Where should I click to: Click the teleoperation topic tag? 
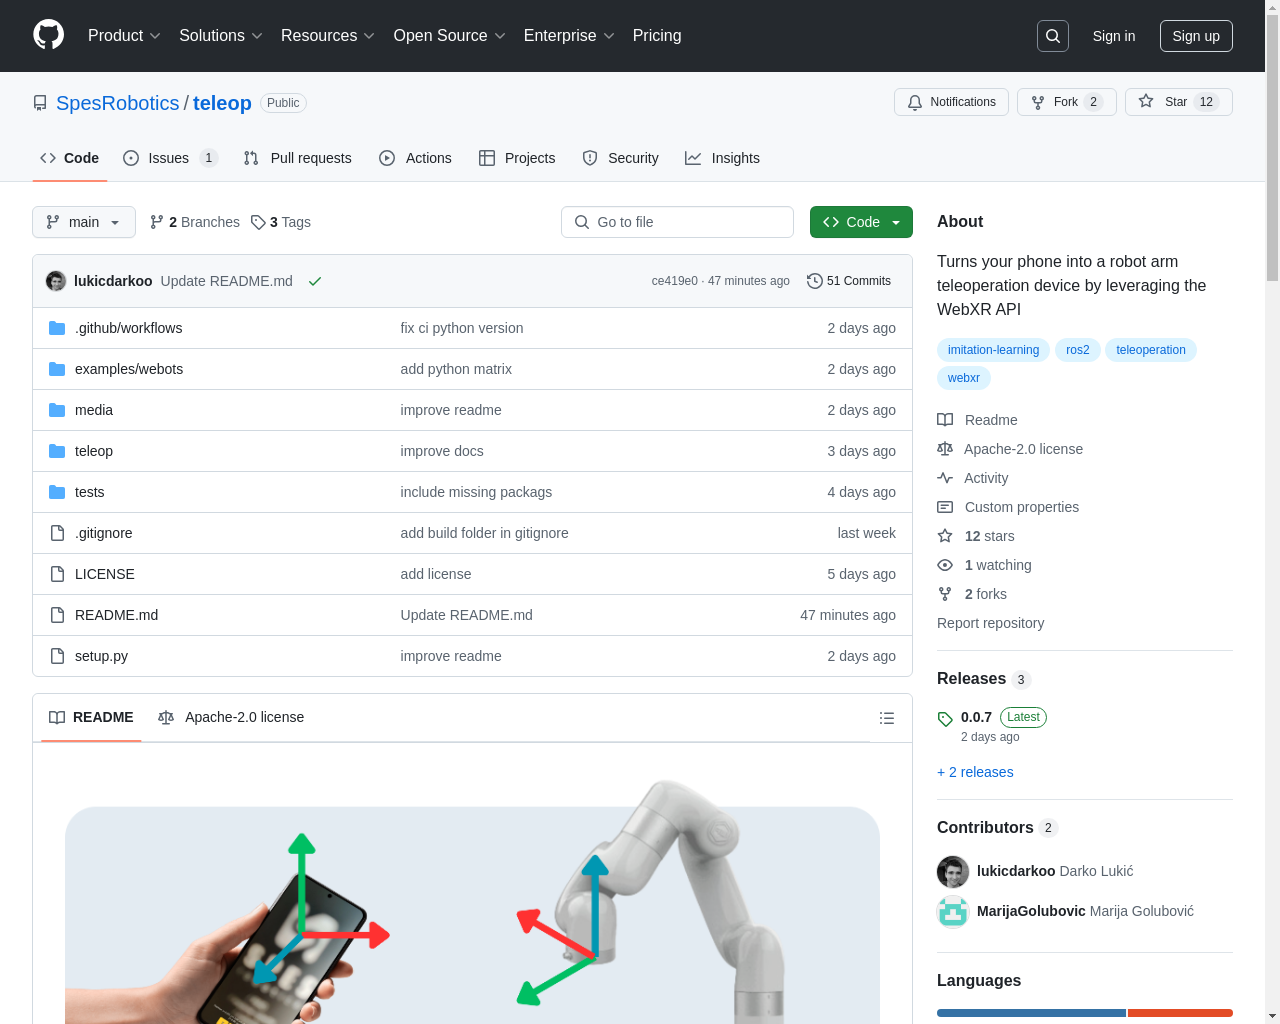(x=1151, y=350)
